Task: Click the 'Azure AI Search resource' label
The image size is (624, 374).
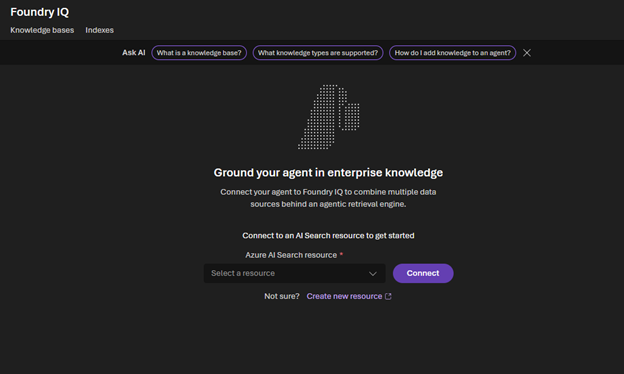Action: [x=291, y=255]
